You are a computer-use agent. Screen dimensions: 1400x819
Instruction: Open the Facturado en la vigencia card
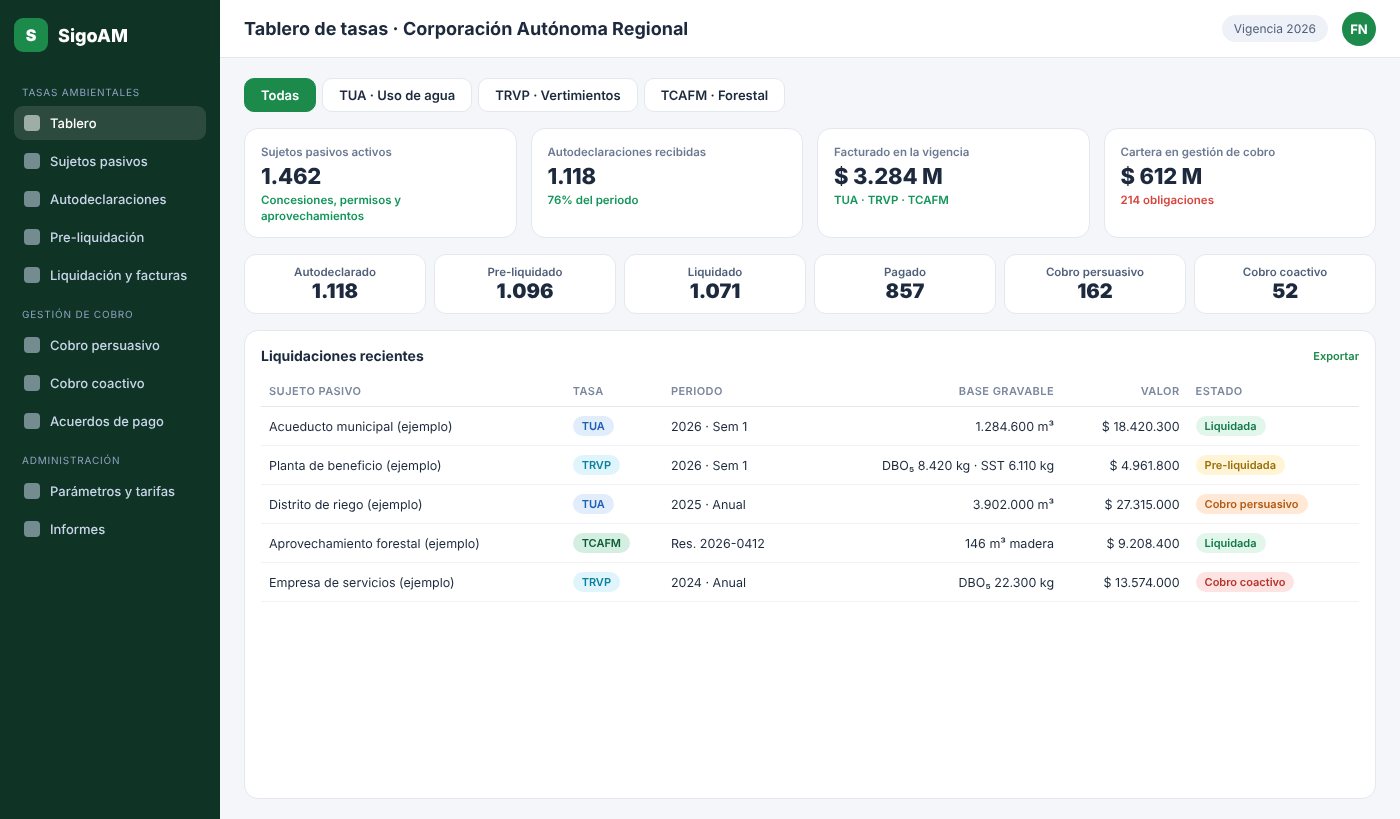(x=953, y=183)
